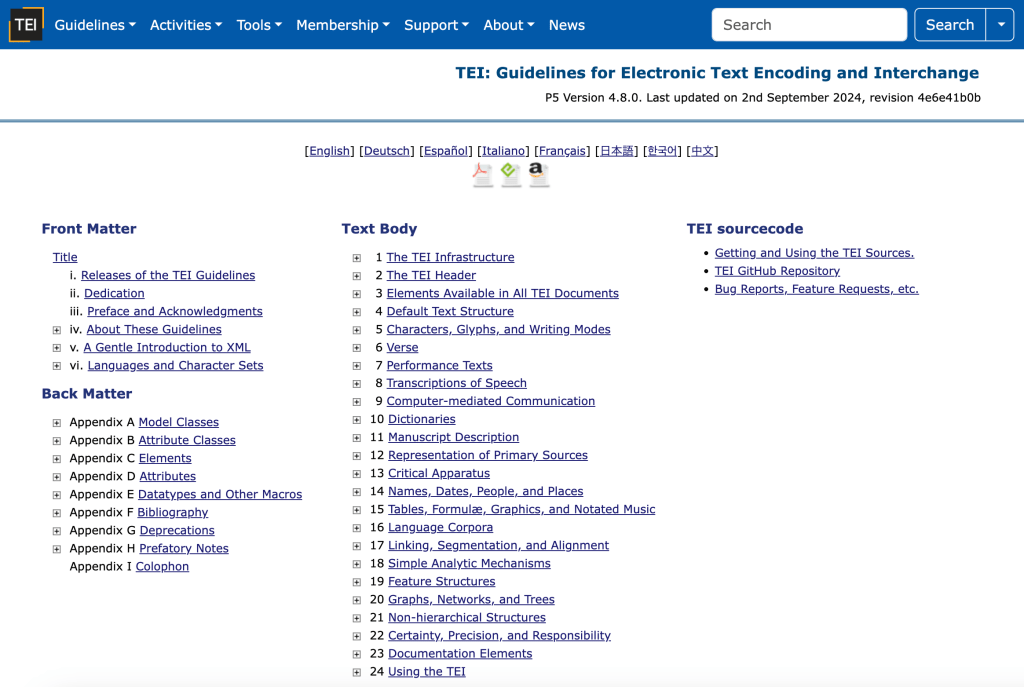Open the TEI GitHub Repository link
This screenshot has height=687, width=1024.
[777, 271]
